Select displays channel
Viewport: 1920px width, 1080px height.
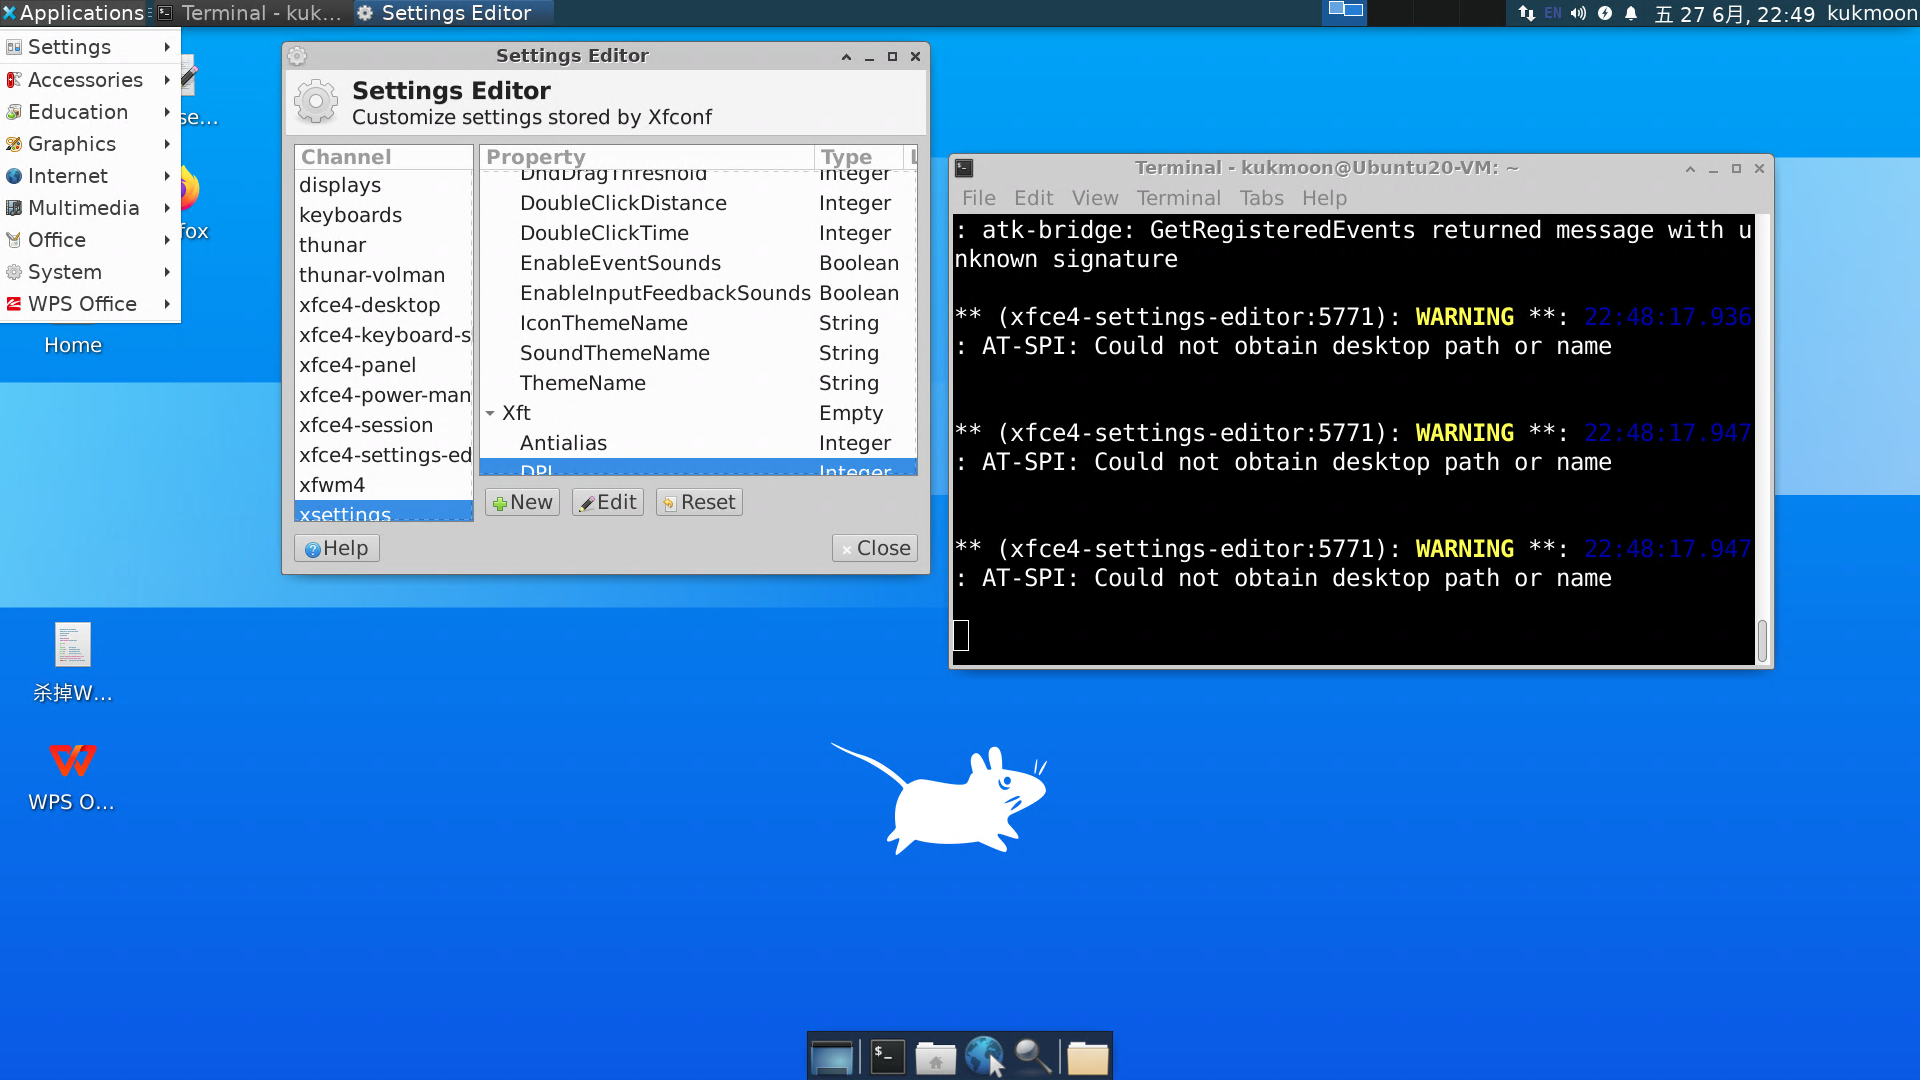[384, 185]
